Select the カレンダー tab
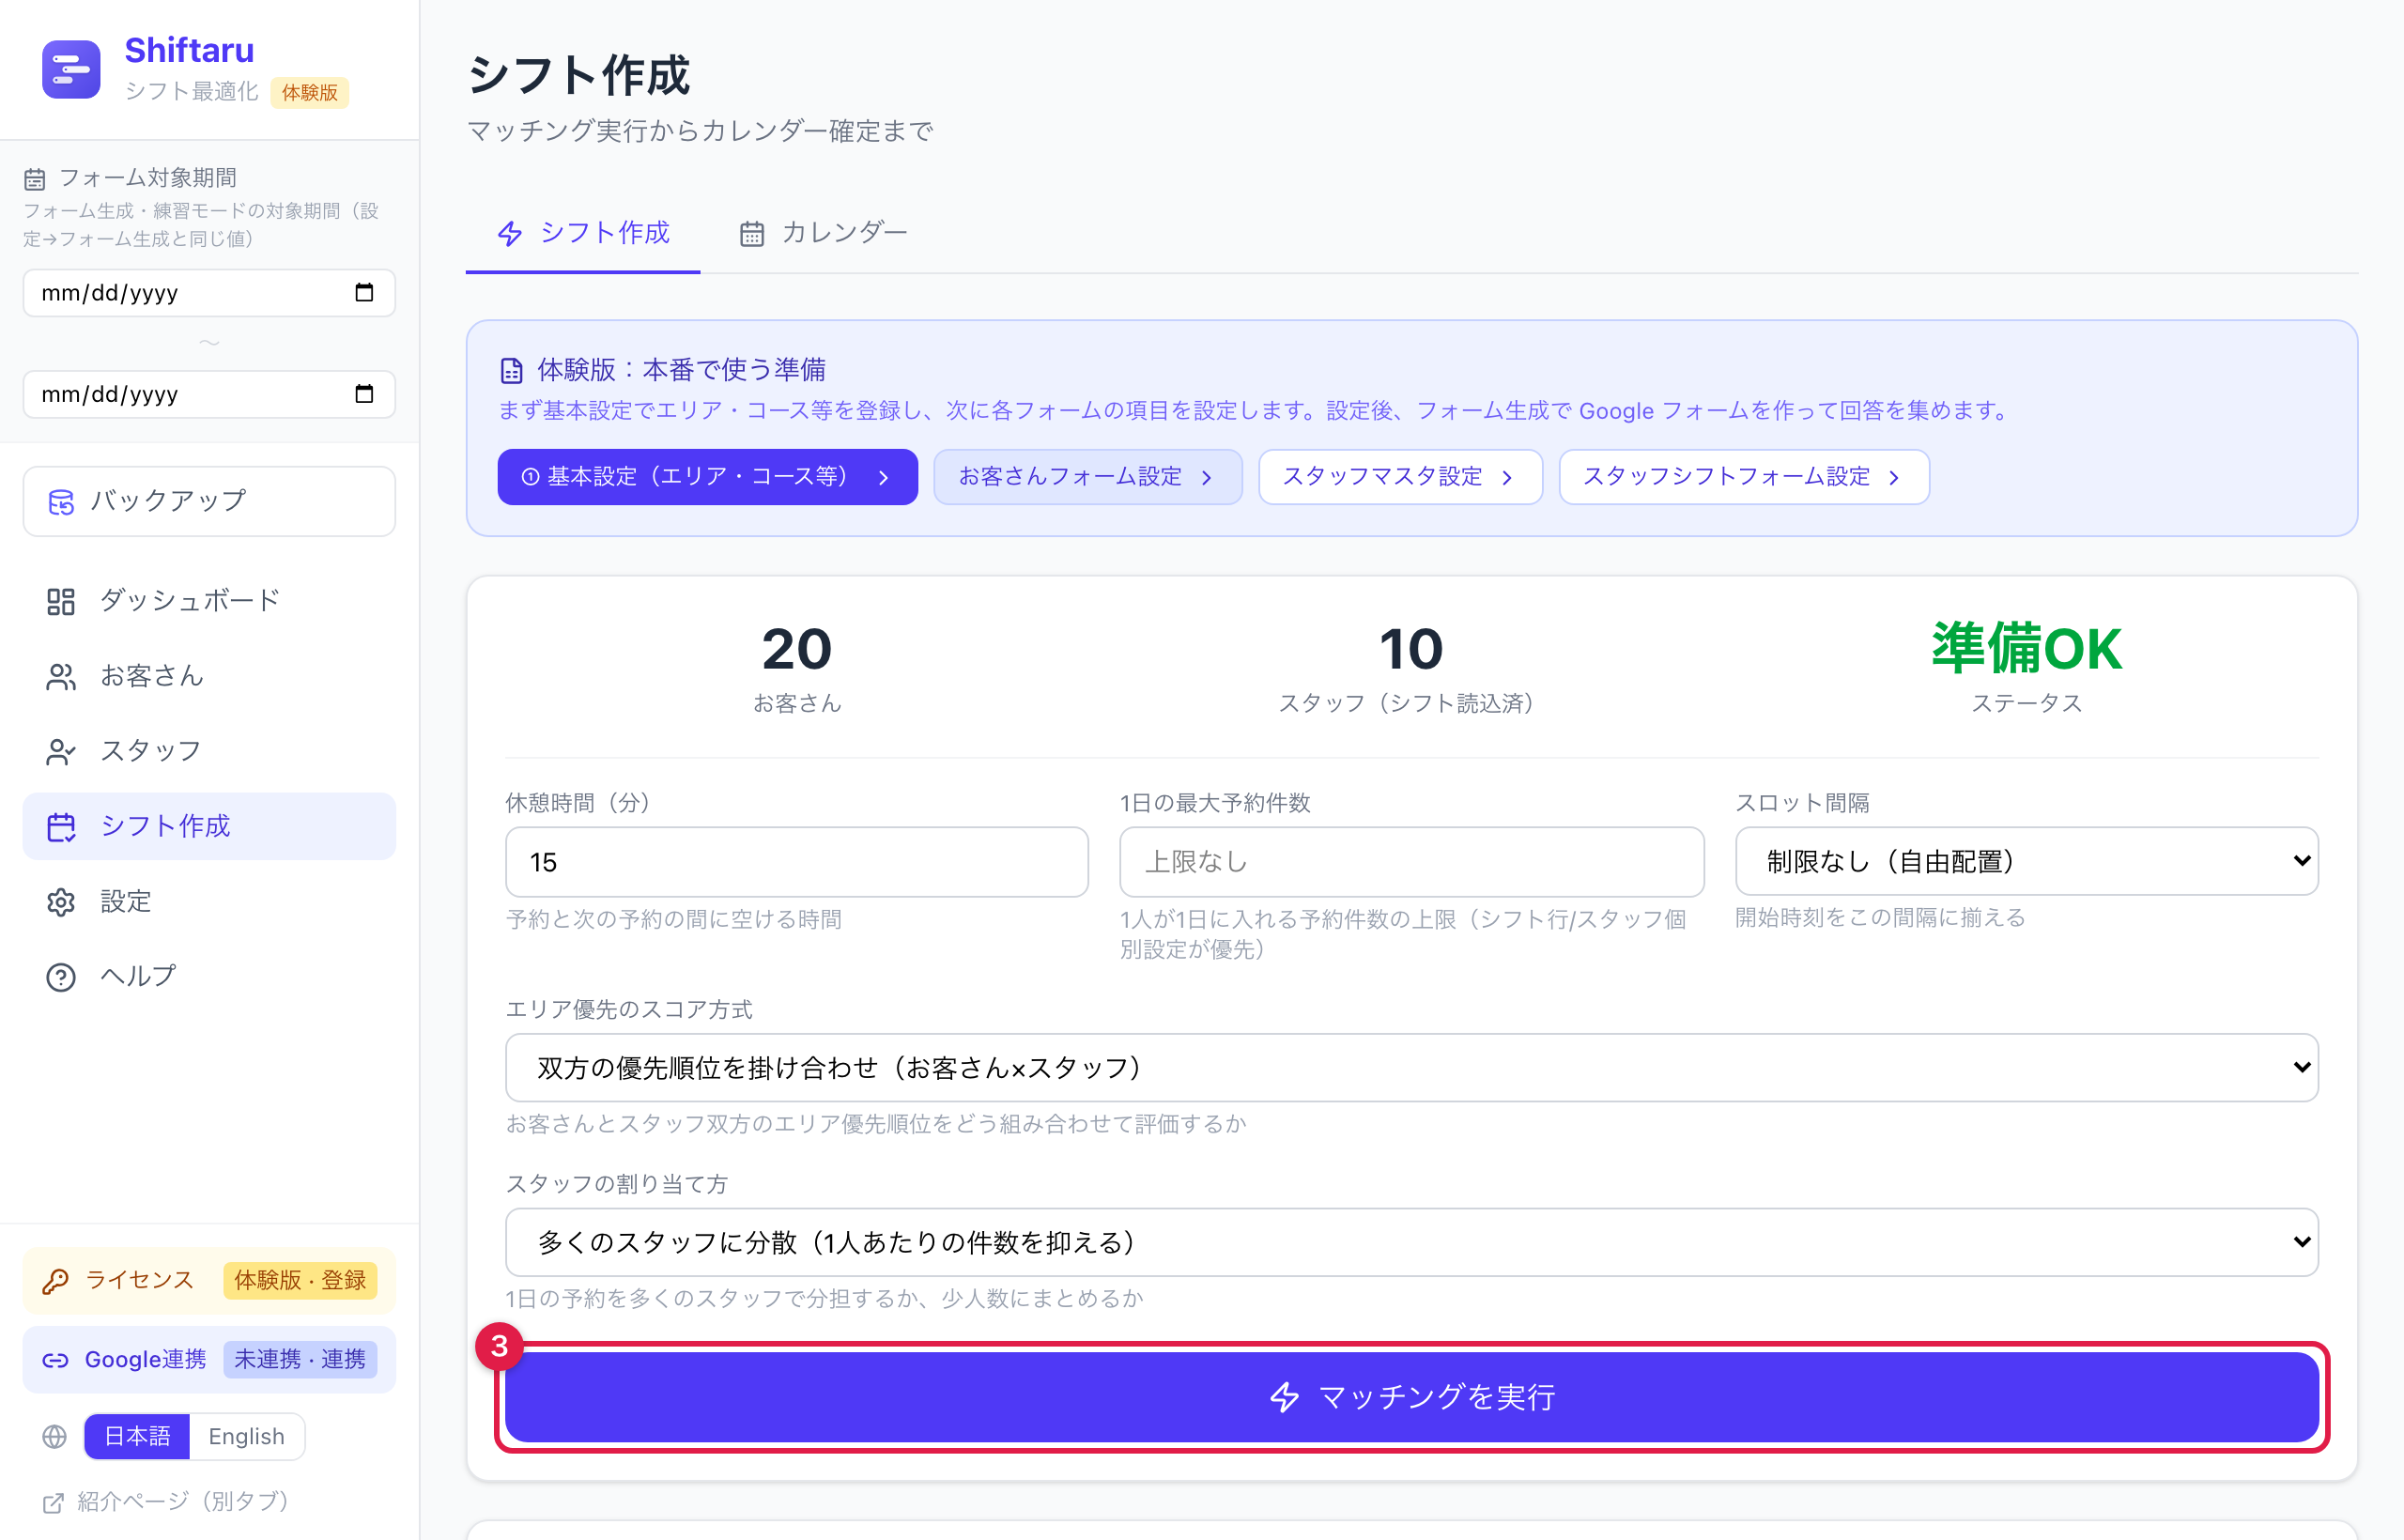The height and width of the screenshot is (1540, 2404). pyautogui.click(x=823, y=234)
